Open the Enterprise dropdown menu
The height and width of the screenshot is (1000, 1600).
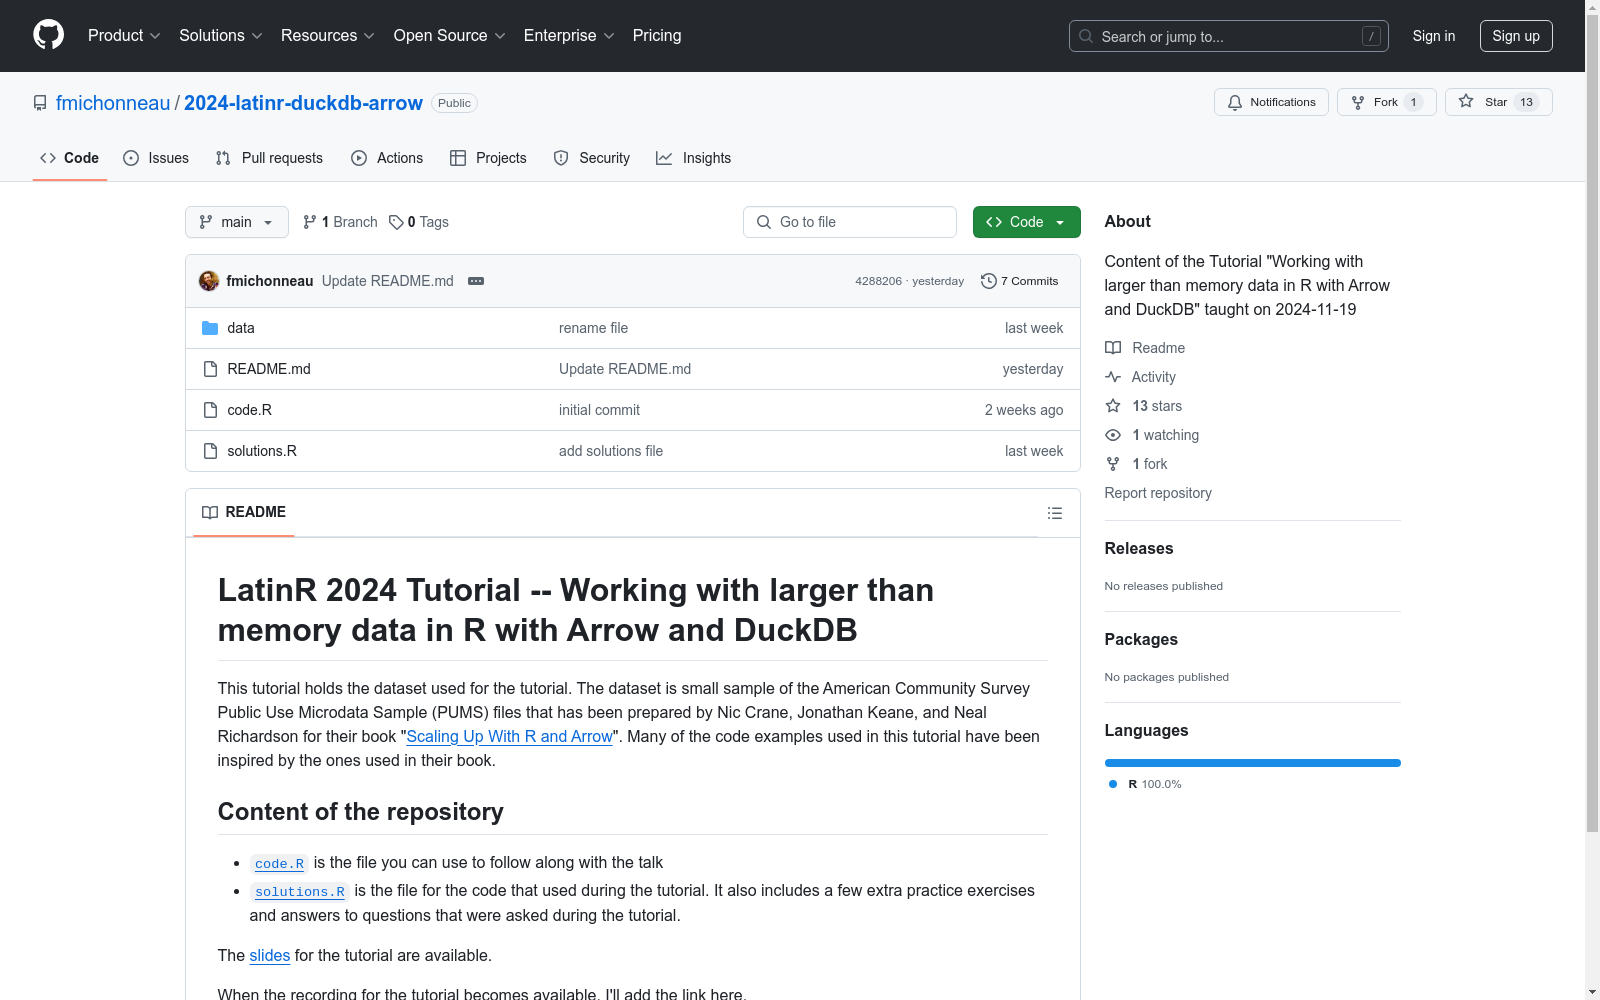569,36
